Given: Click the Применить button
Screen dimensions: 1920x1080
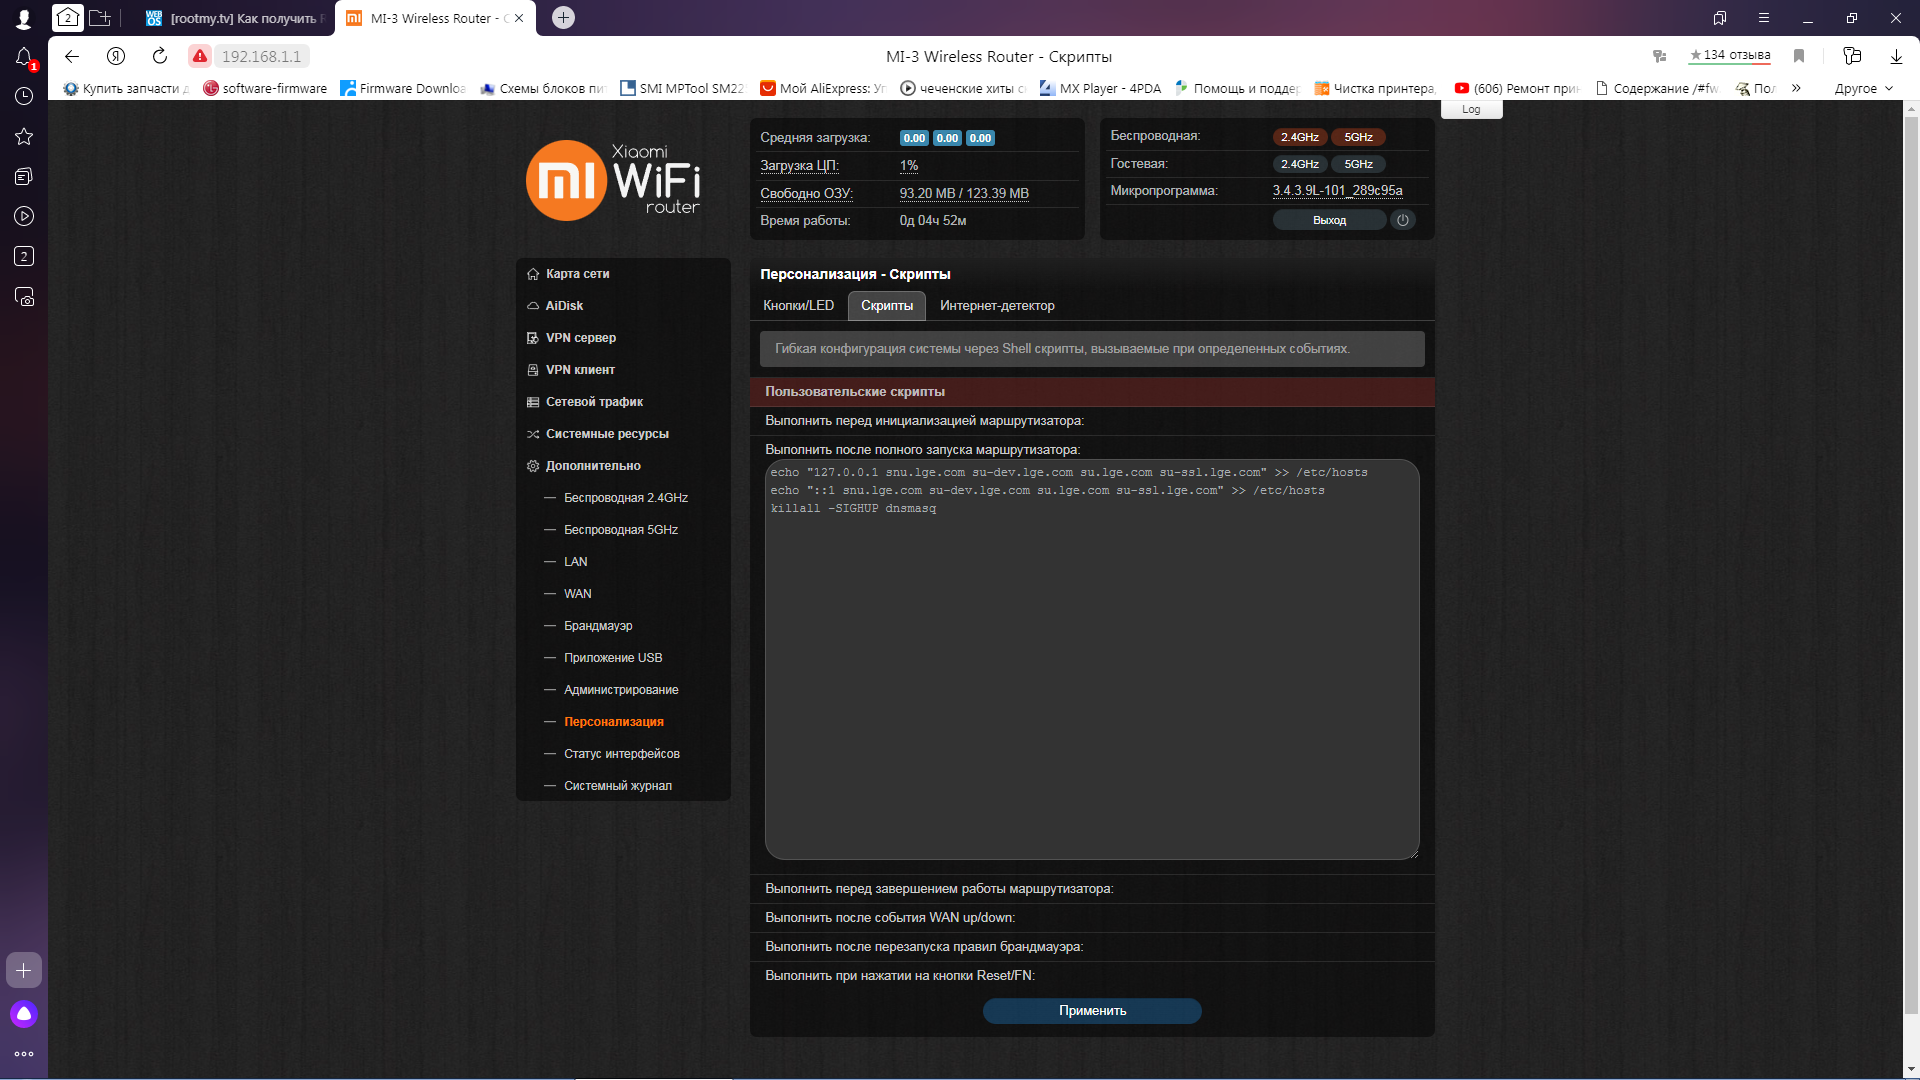Looking at the screenshot, I should click(x=1092, y=1011).
